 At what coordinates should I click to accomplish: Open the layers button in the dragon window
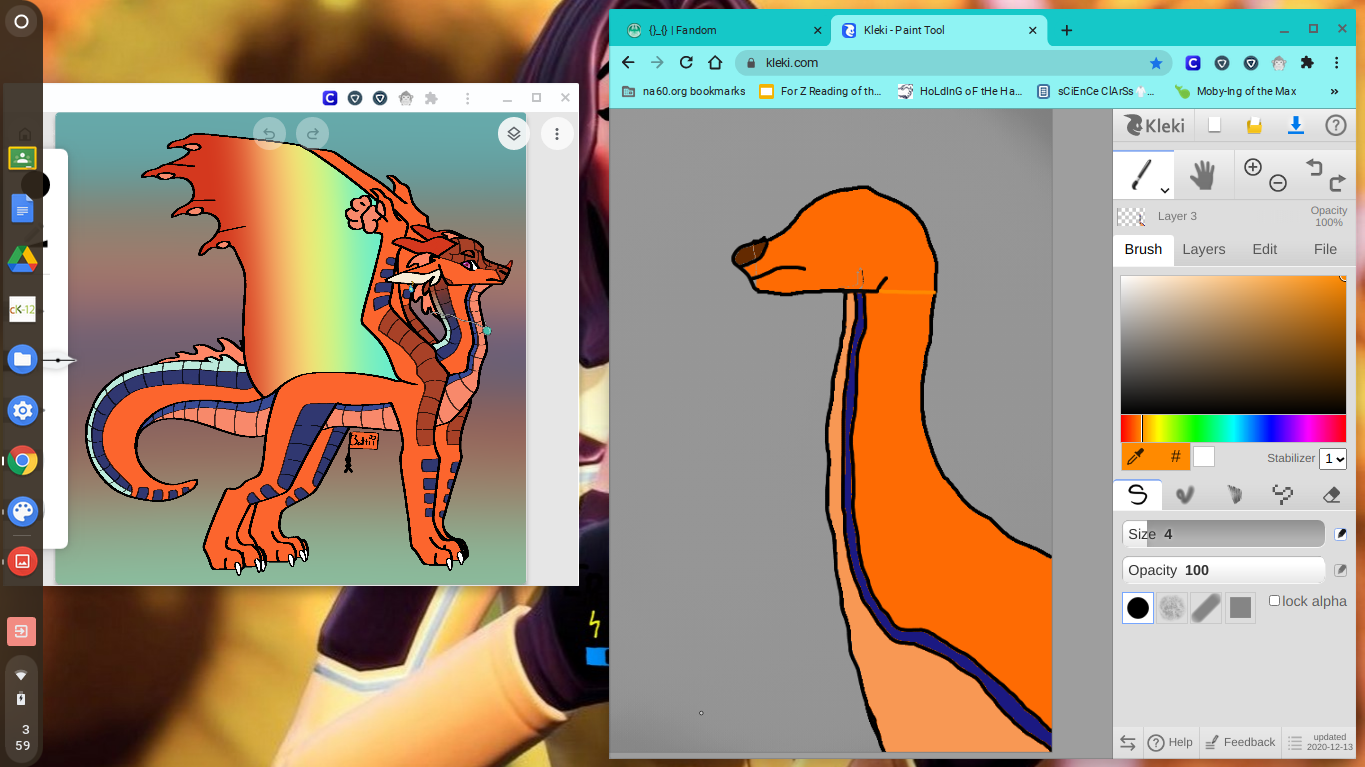coord(513,134)
